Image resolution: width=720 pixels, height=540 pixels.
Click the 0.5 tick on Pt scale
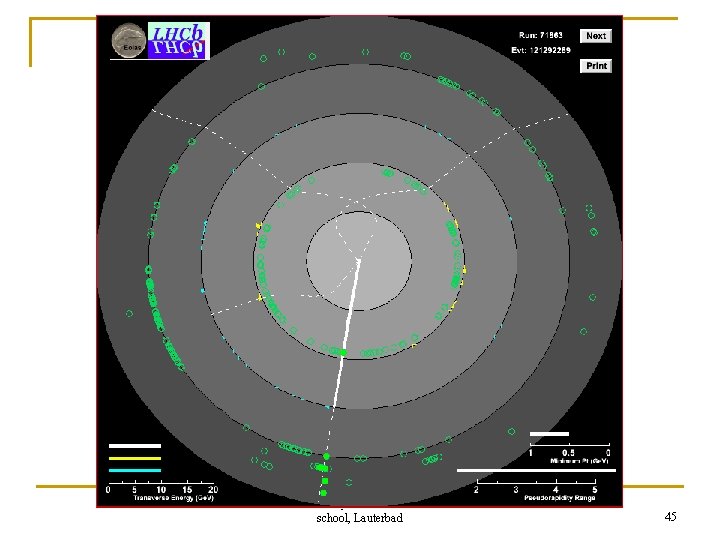(x=568, y=453)
